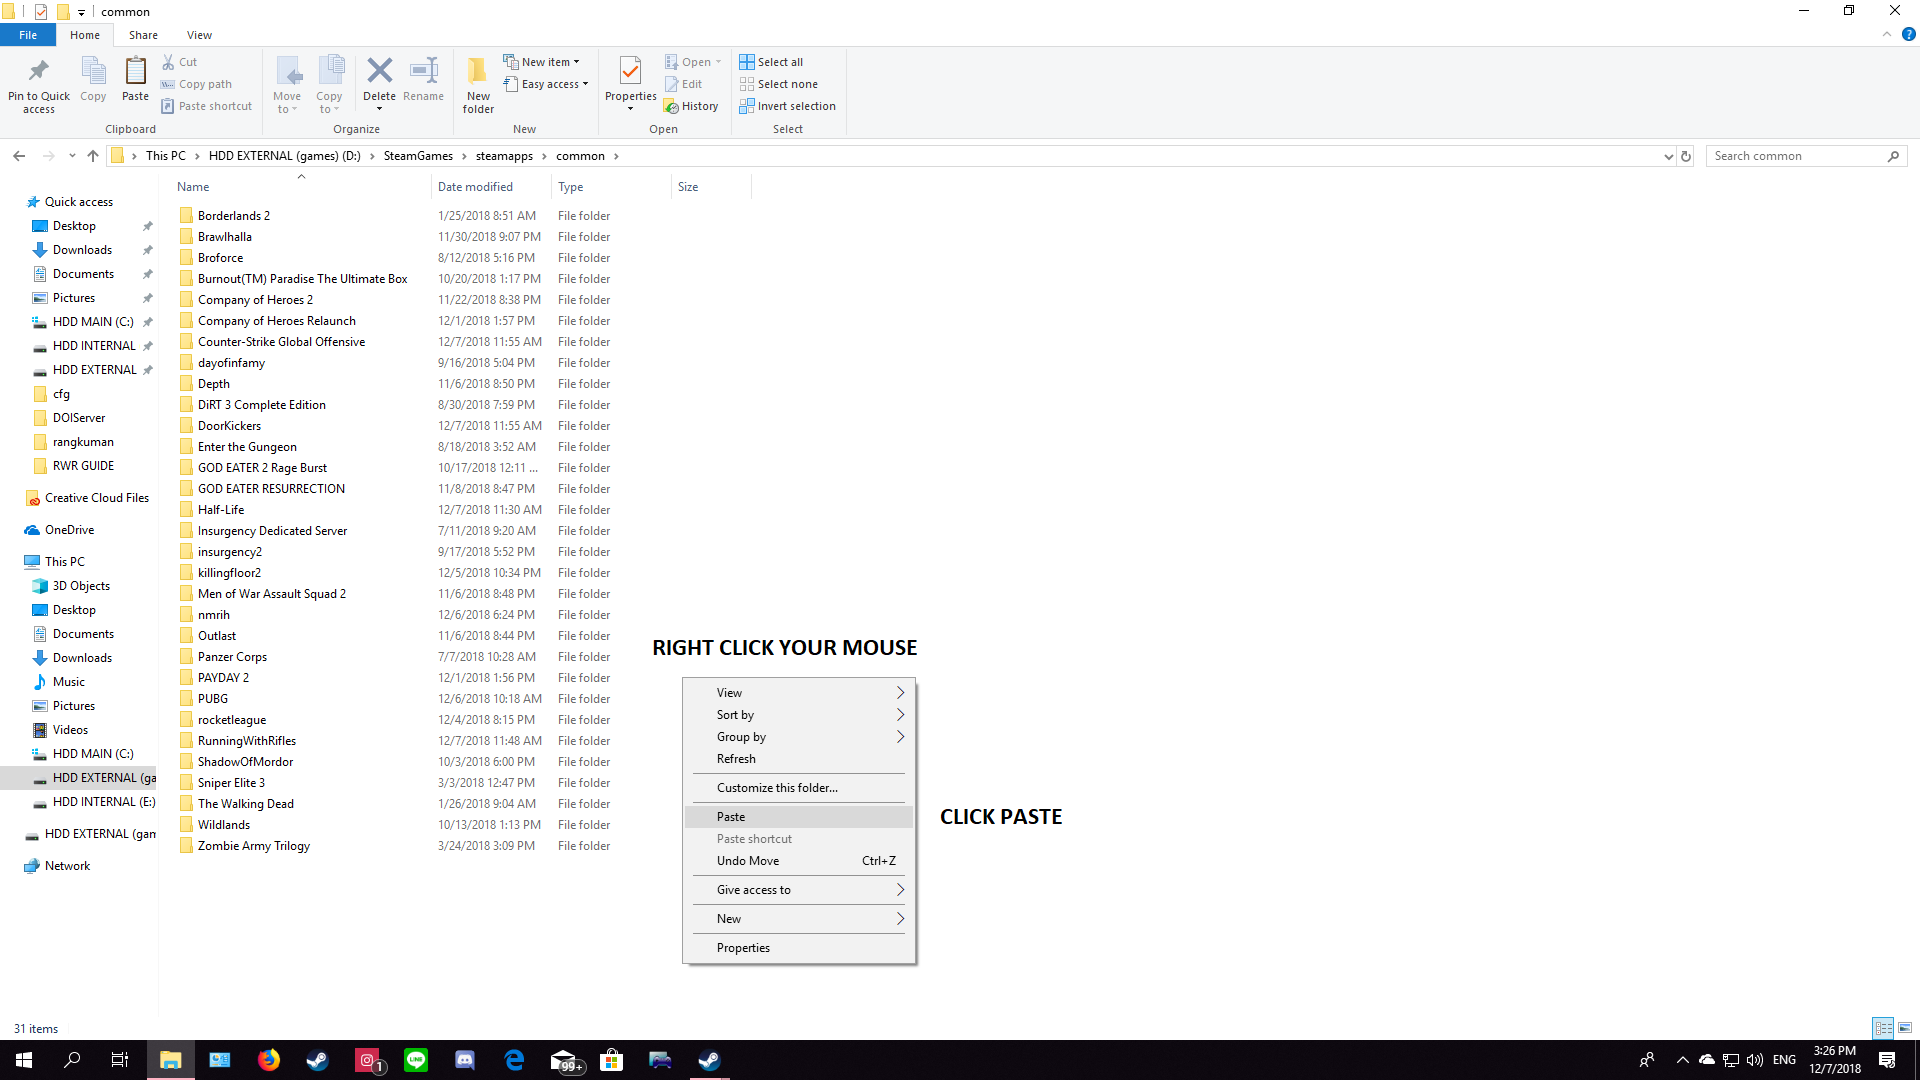The image size is (1920, 1080).
Task: Click steamapps in the breadcrumb path
Action: coord(504,156)
